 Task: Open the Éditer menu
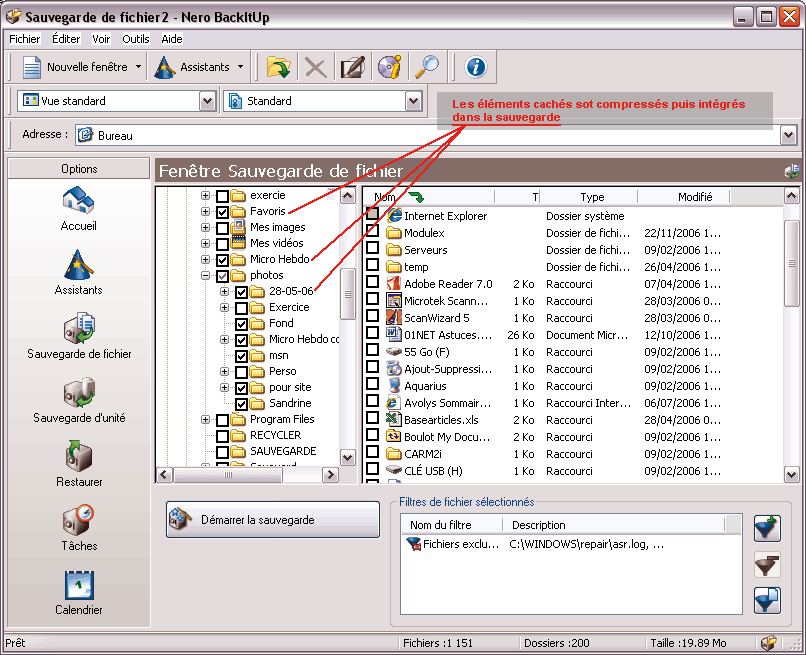(x=66, y=39)
